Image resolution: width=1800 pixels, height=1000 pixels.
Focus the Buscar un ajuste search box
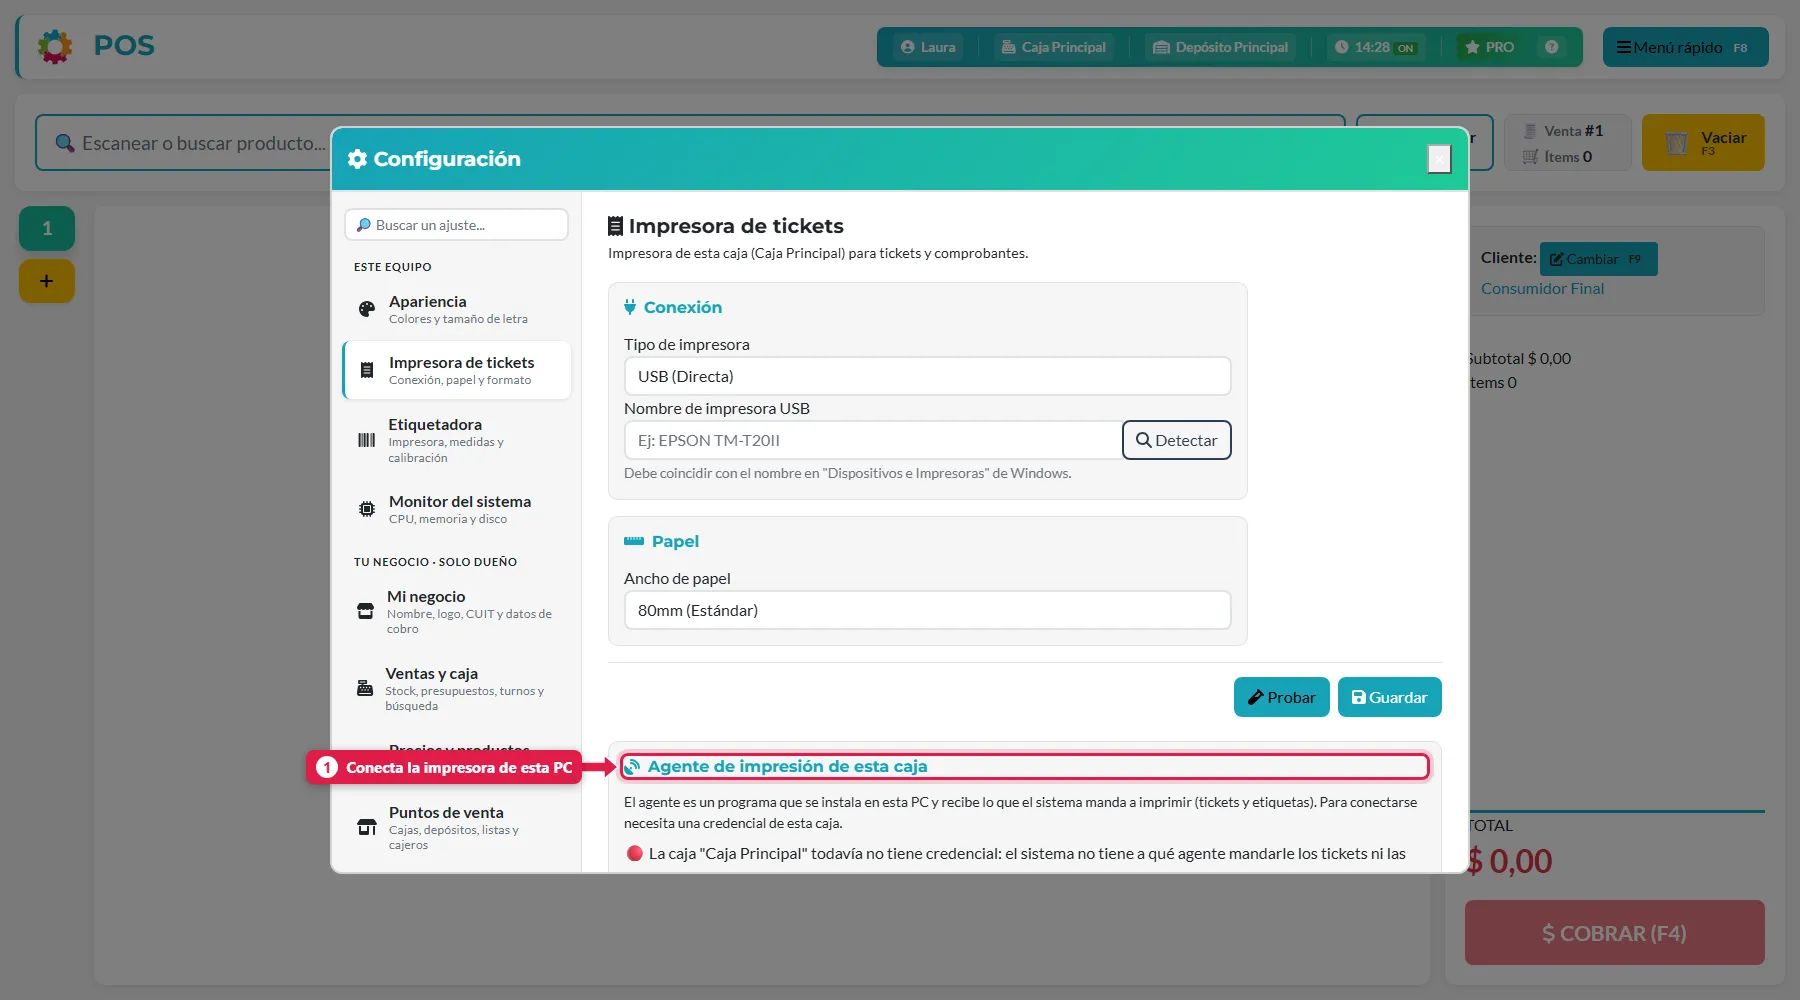point(457,225)
